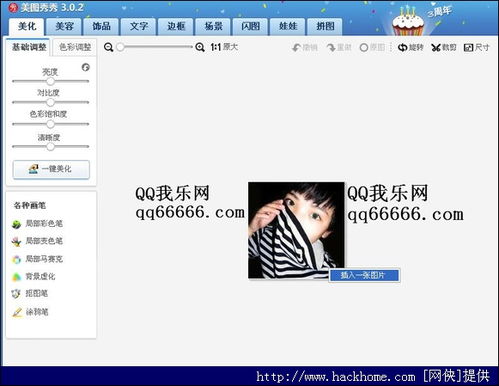
Task: Click the 美图秀秀 logo in title bar
Action: (13, 7)
